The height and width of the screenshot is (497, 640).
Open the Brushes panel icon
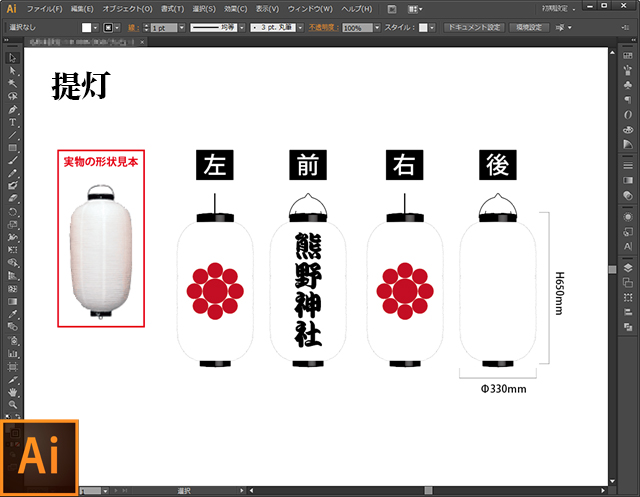point(628,70)
